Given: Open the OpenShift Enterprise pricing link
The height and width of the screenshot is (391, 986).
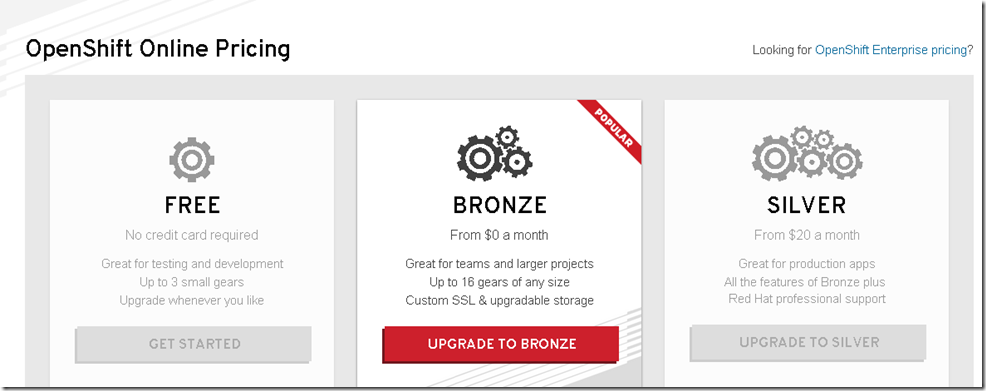Looking at the screenshot, I should (x=890, y=50).
